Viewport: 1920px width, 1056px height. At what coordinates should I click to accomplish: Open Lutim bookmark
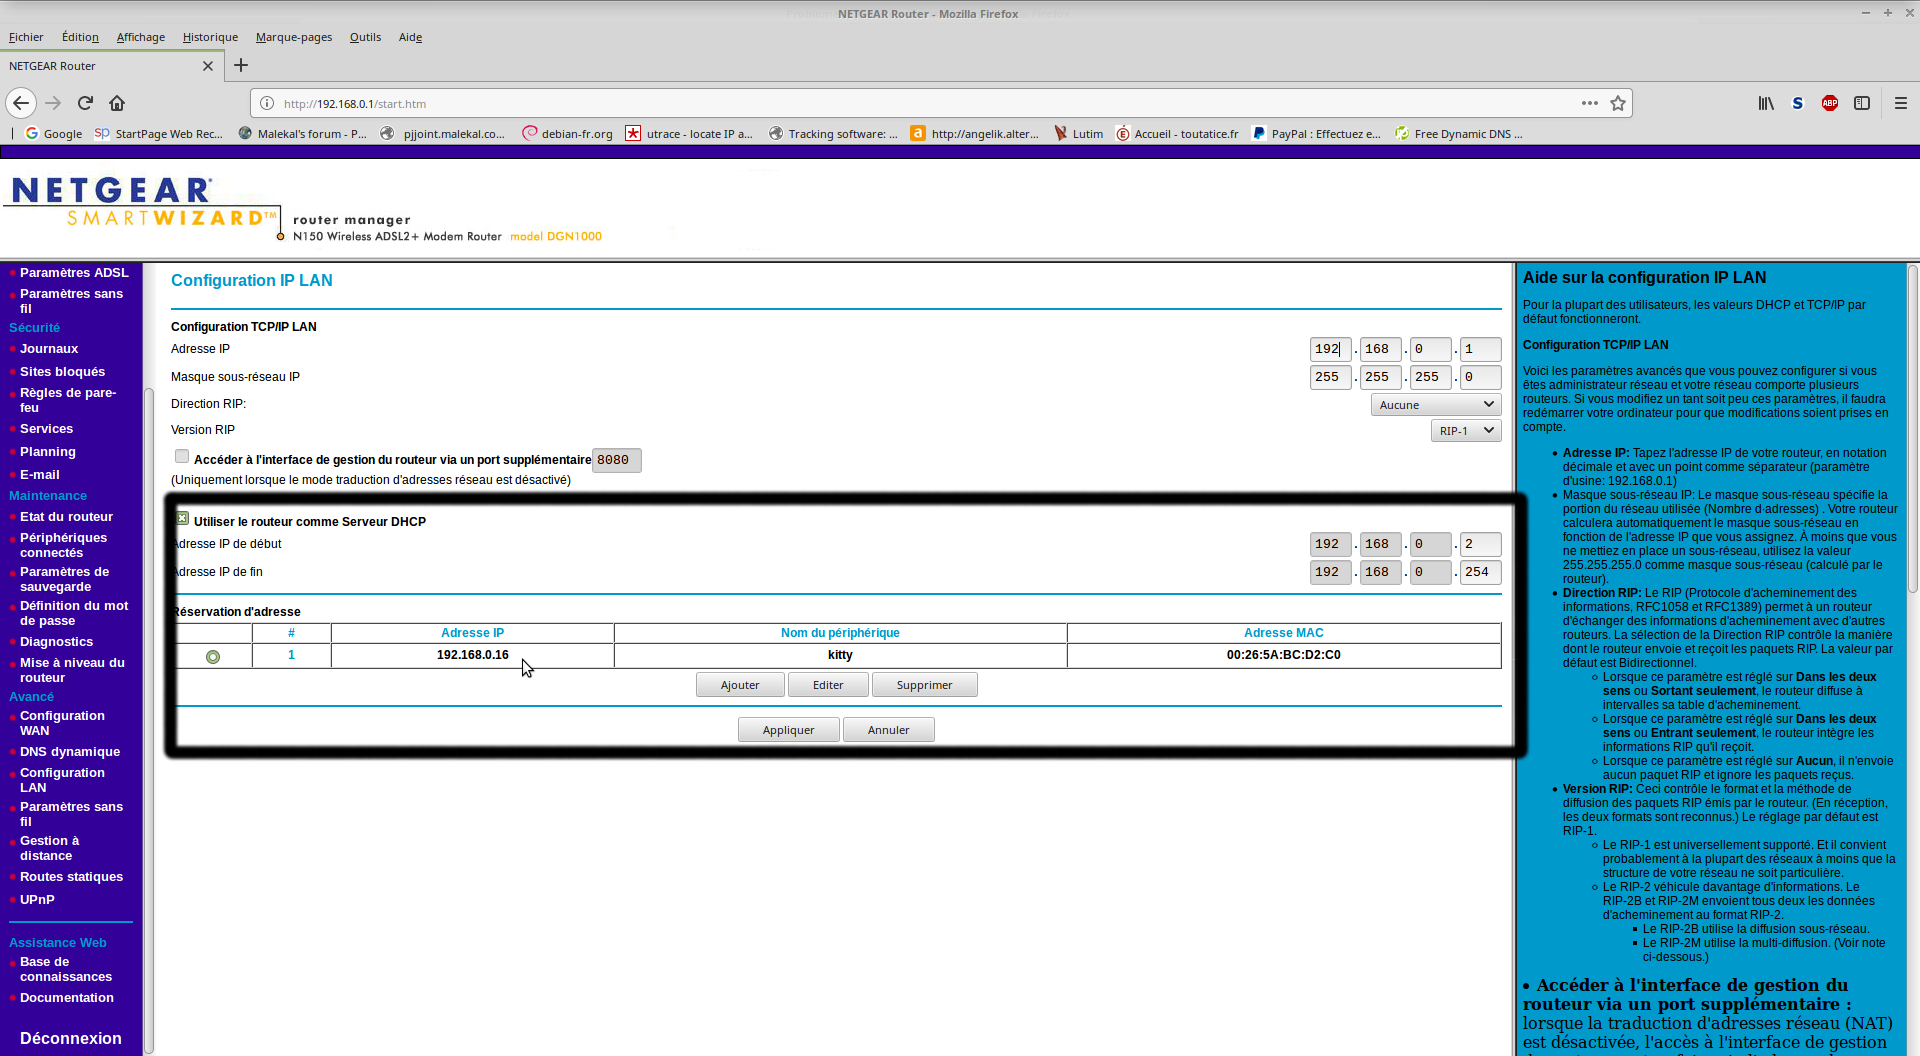point(1079,133)
